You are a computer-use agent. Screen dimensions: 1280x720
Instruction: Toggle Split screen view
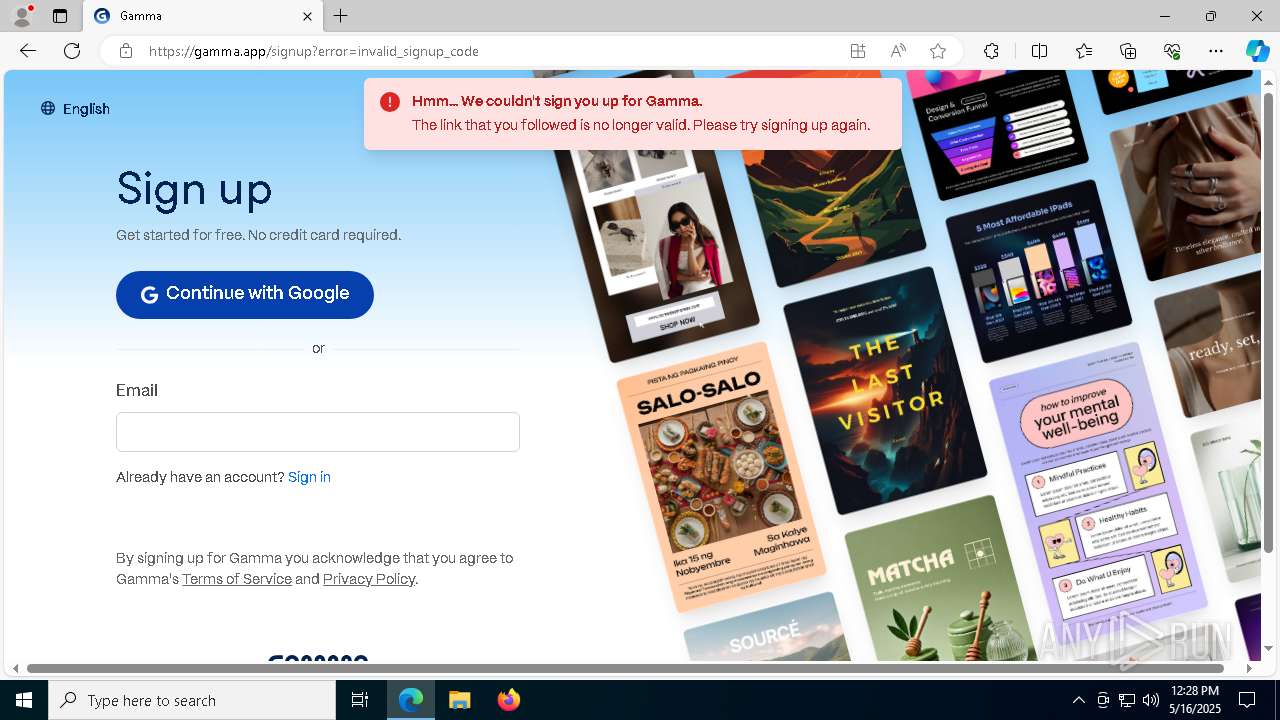tap(1039, 51)
